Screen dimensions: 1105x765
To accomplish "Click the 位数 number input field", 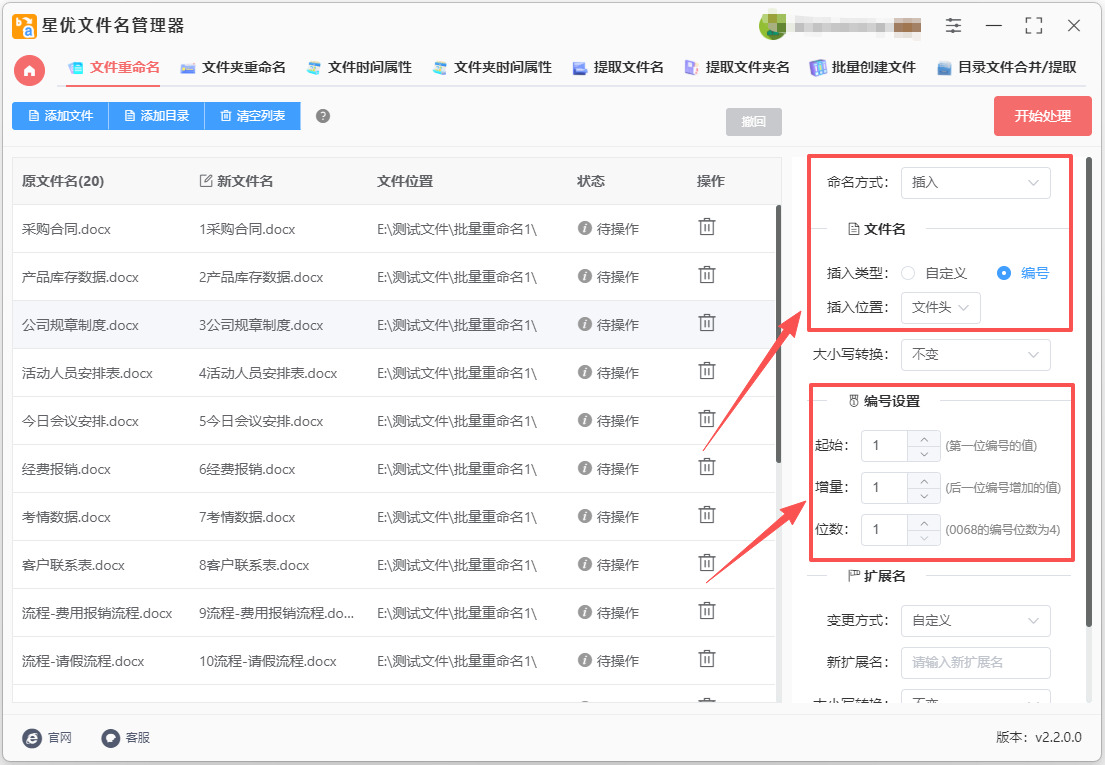I will pos(884,530).
